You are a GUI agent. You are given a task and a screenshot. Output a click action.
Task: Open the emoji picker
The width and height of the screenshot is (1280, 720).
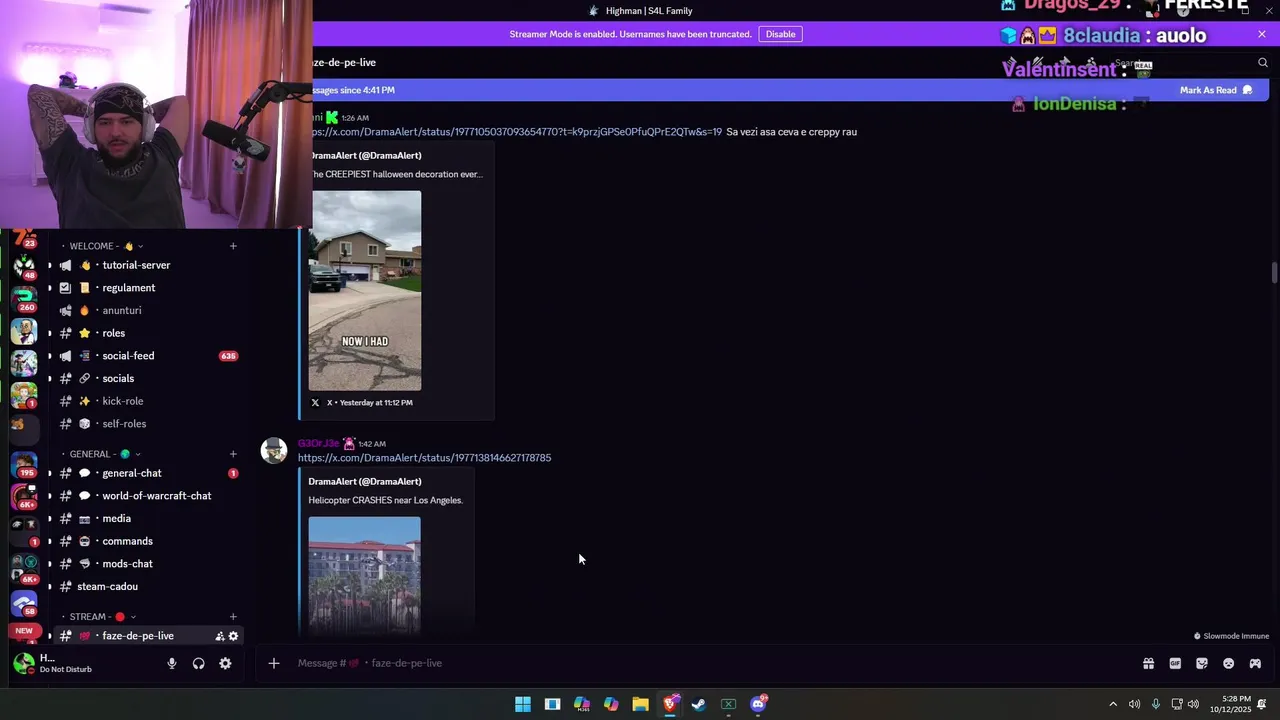point(1229,663)
